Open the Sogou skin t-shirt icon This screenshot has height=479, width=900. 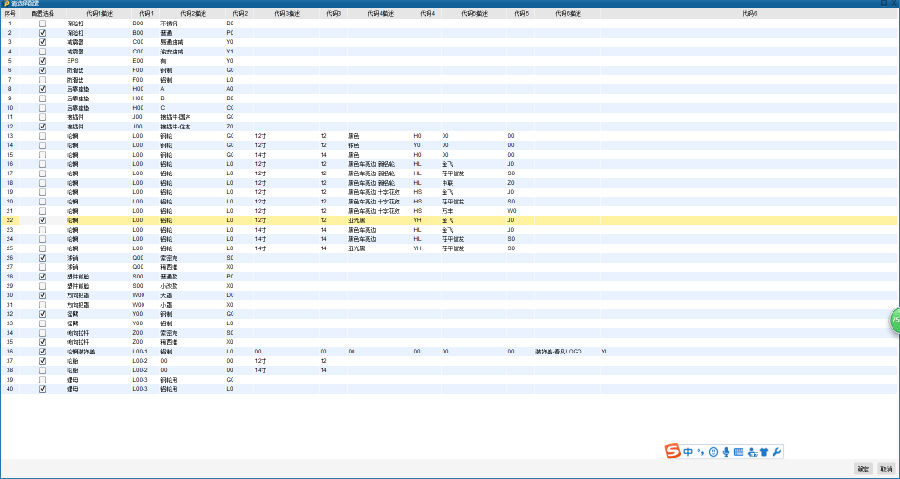[764, 452]
